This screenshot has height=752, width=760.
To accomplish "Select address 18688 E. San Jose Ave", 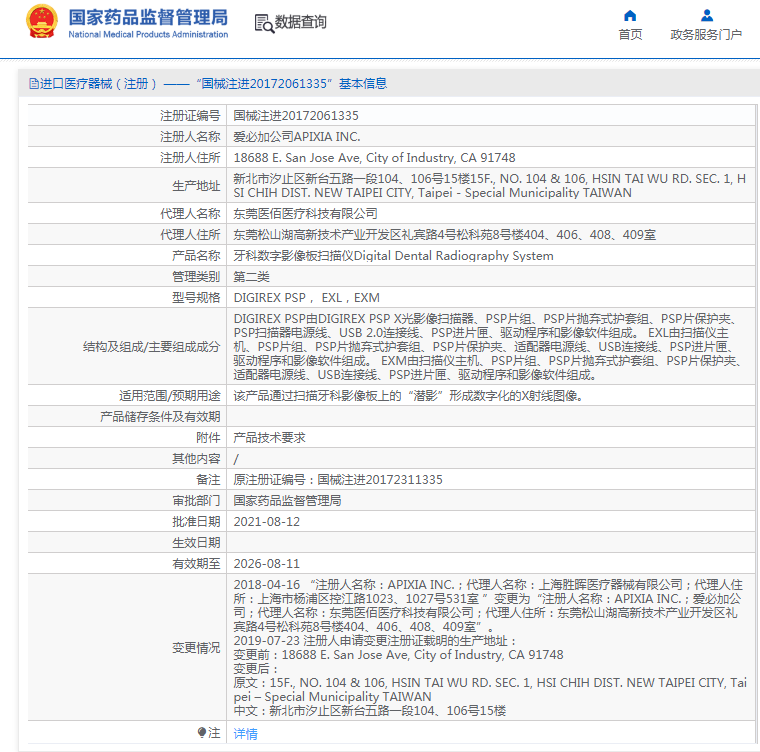I will tap(374, 158).
